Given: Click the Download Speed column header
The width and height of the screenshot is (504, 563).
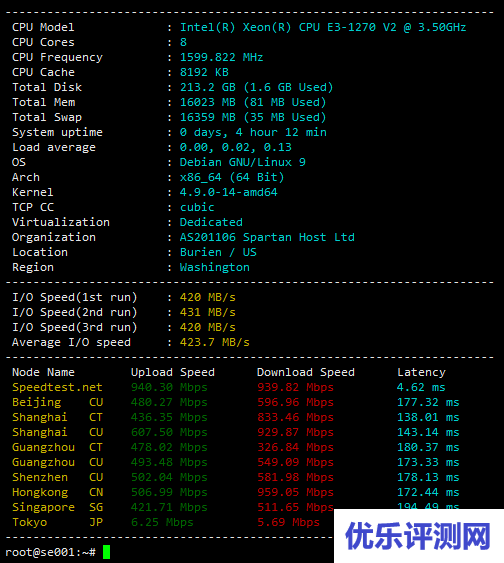Looking at the screenshot, I should [x=305, y=372].
